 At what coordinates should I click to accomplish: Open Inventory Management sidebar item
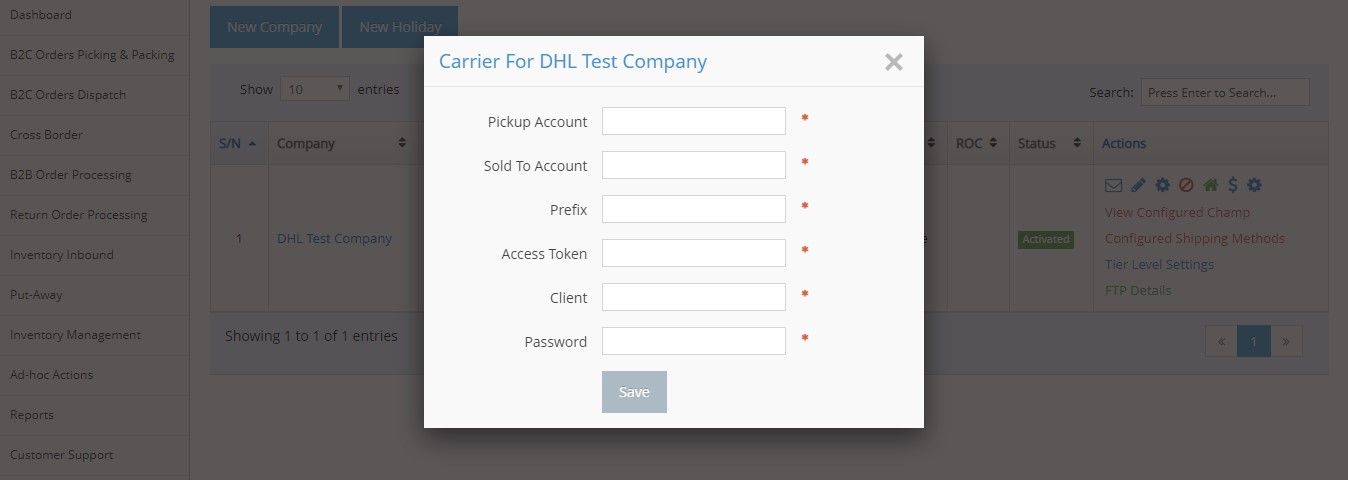pos(94,335)
